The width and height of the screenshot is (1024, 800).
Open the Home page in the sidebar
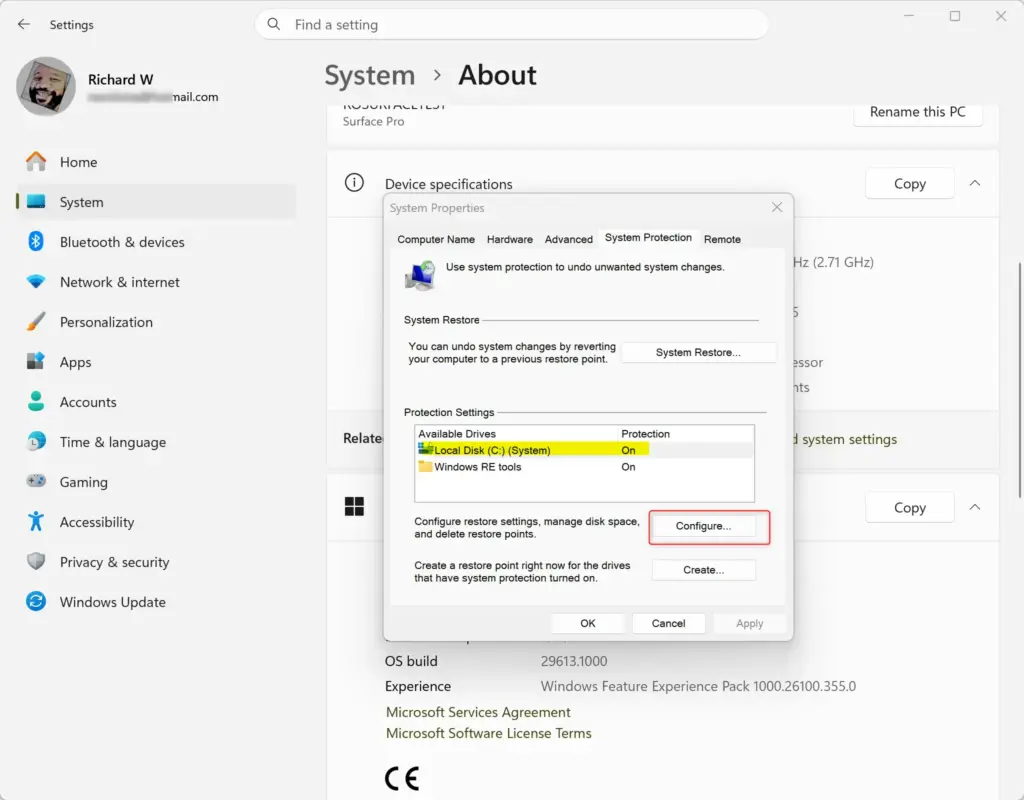click(78, 162)
